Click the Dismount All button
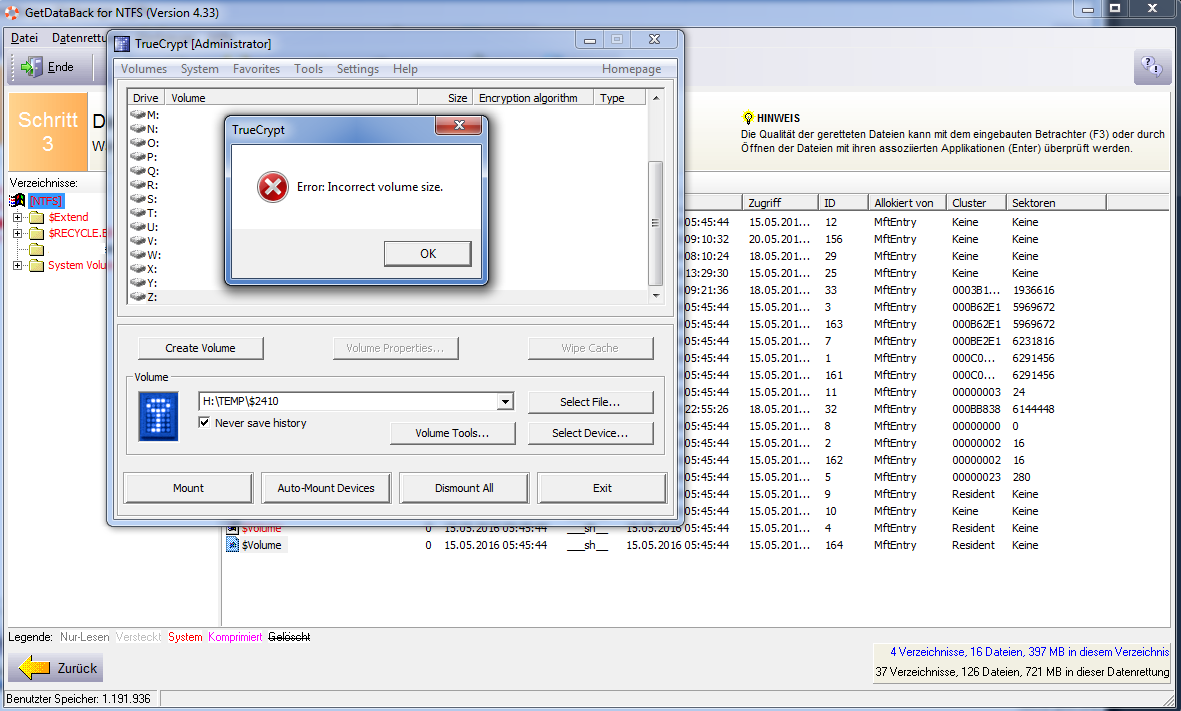The width and height of the screenshot is (1181, 711). [464, 488]
